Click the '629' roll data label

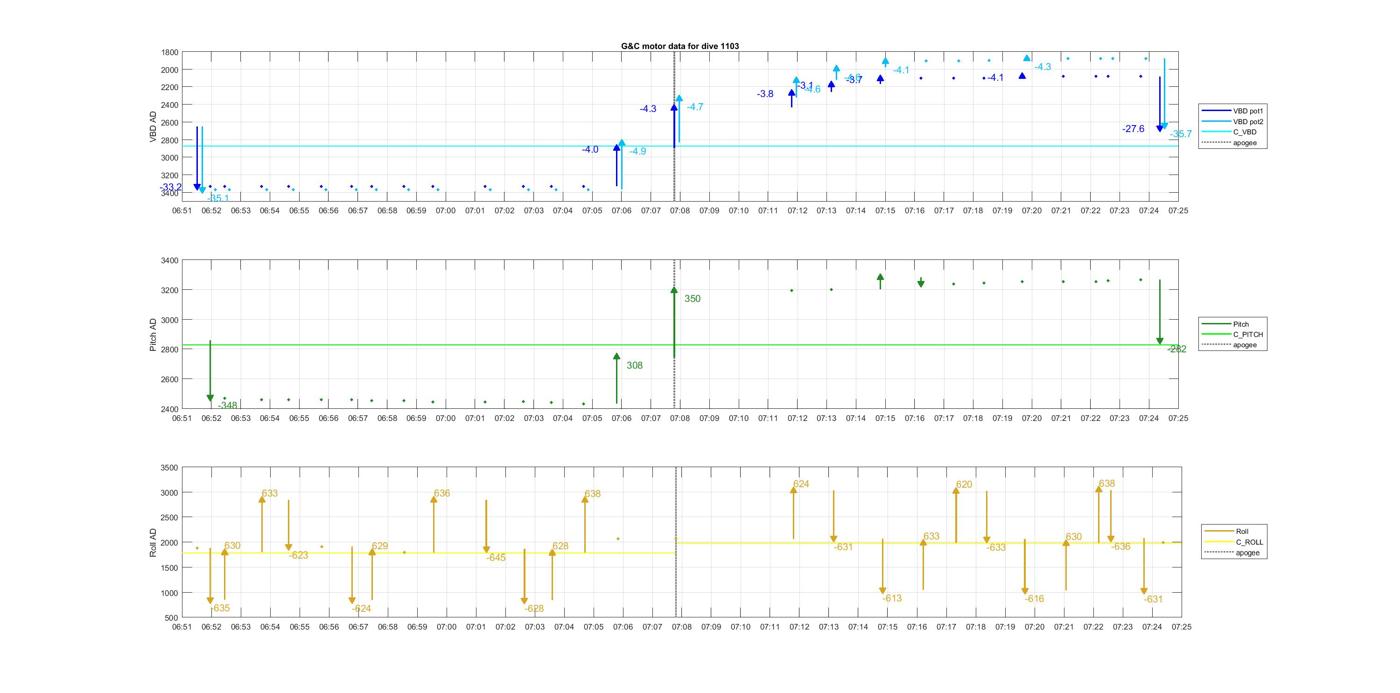click(380, 547)
